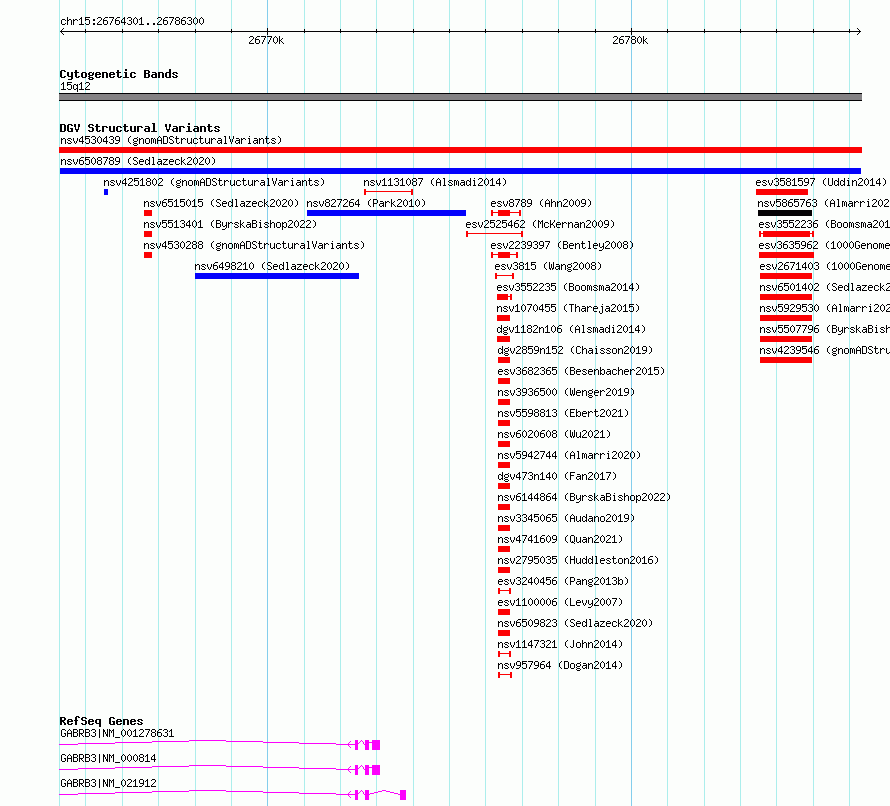Select nsv6515015 Sedlazeck2020 label
The width and height of the screenshot is (890, 806).
[x=221, y=203]
